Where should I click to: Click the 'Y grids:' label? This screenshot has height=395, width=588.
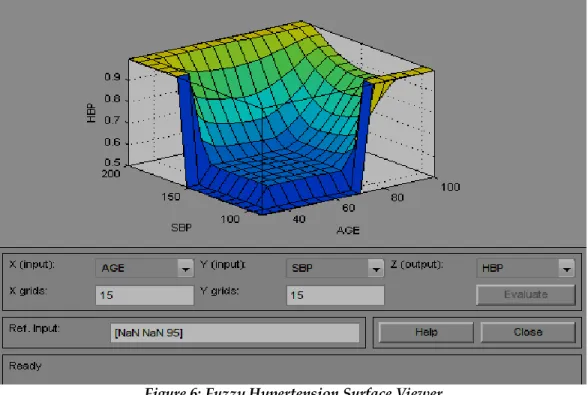coord(219,291)
